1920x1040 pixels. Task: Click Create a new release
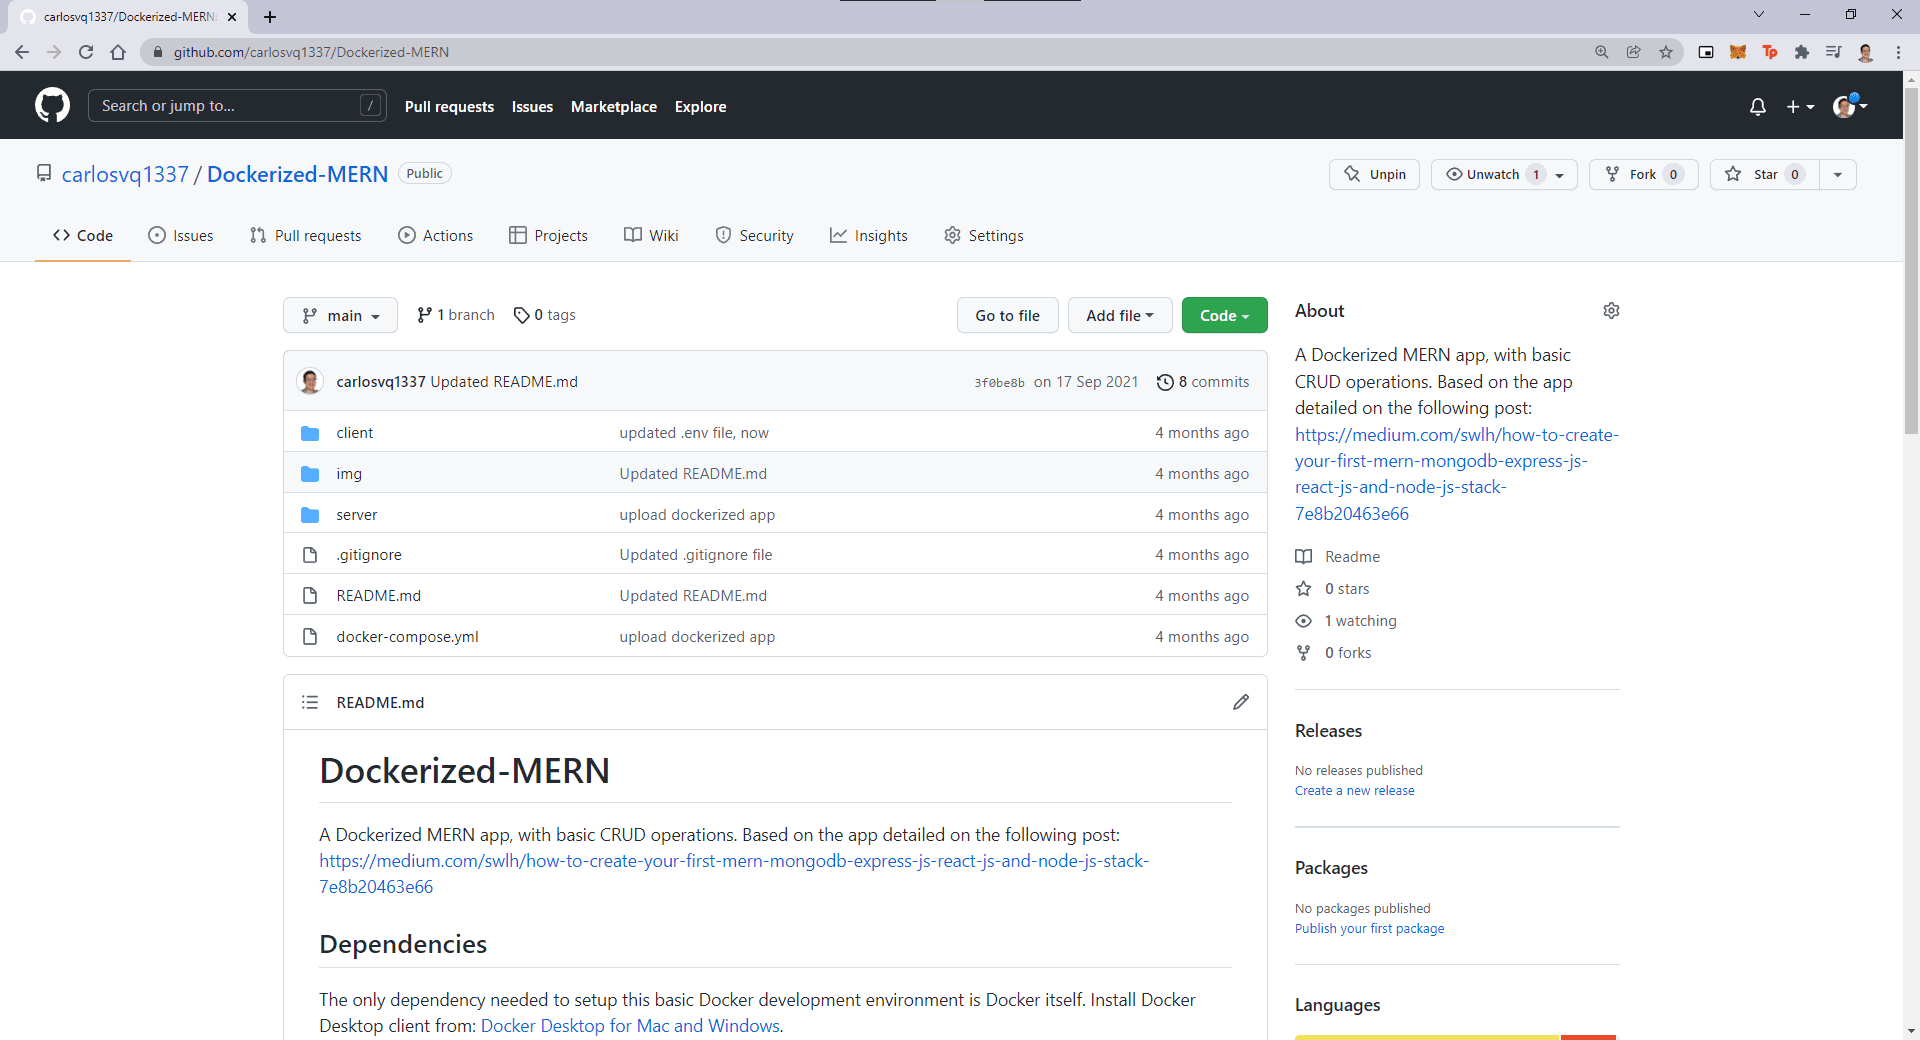click(1354, 790)
